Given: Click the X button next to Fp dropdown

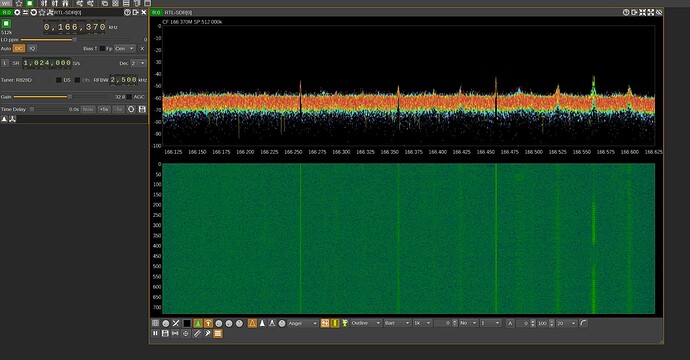Looking at the screenshot, I should coord(142,48).
